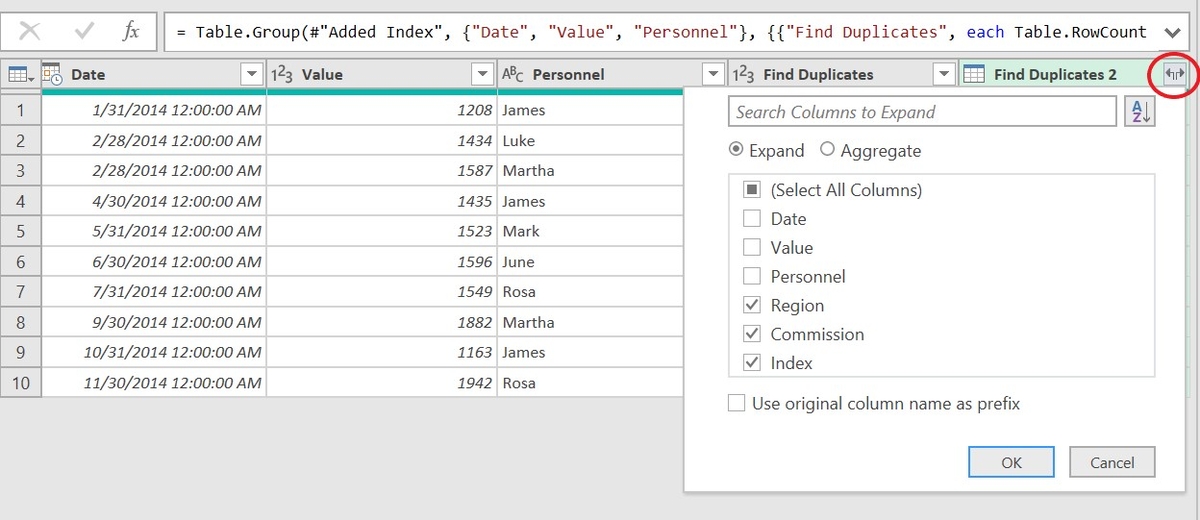This screenshot has width=1200, height=520.
Task: Select the Aggregate radio option
Action: [x=827, y=150]
